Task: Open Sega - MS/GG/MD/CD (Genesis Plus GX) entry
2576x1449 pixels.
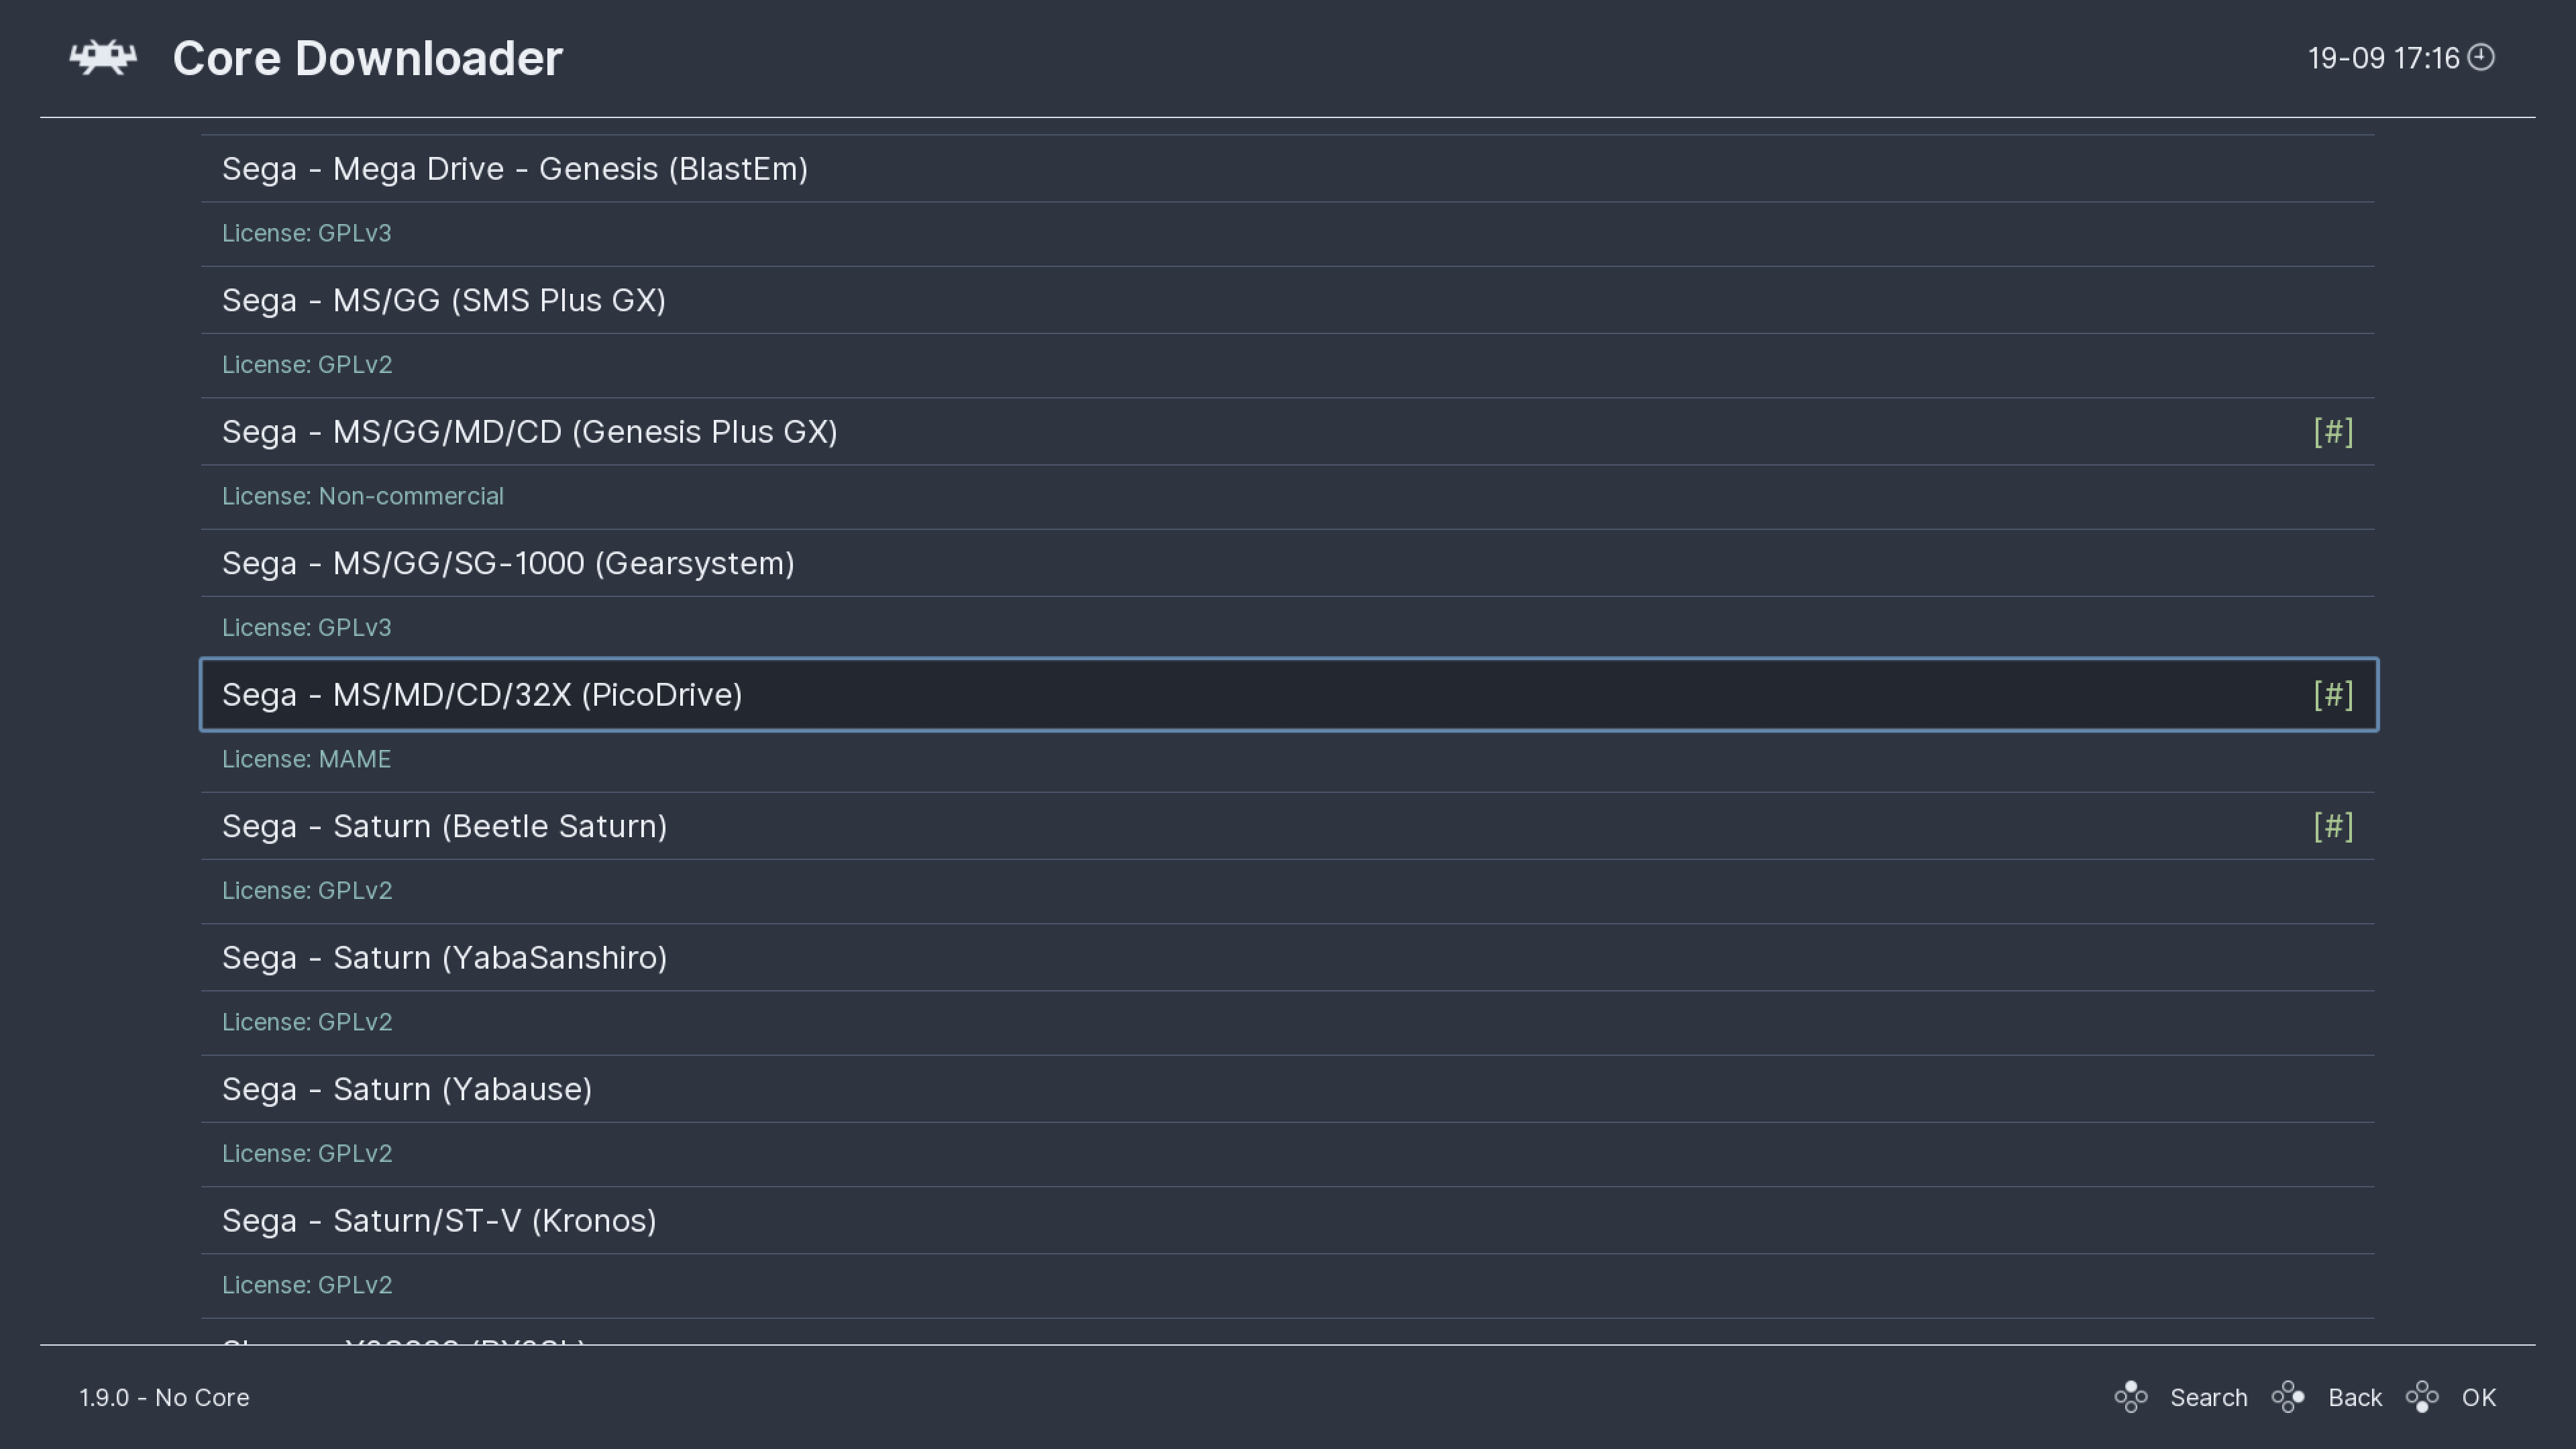Action: pyautogui.click(x=1288, y=432)
